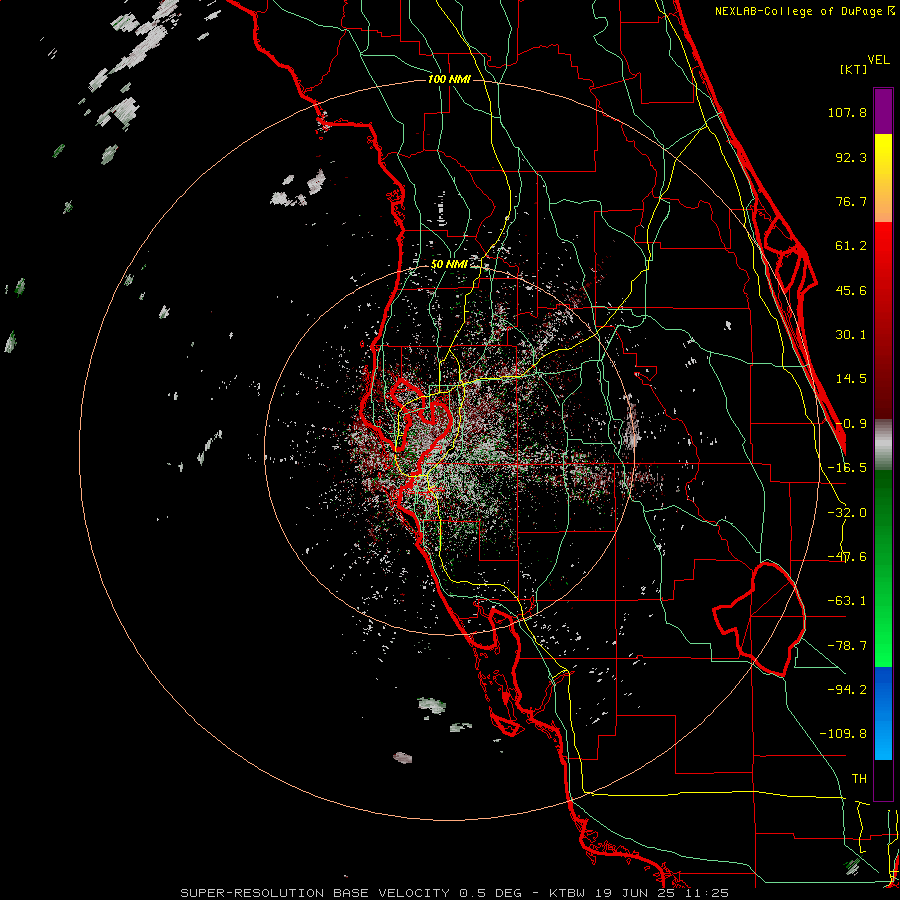Click the red segment of the color bar
Viewport: 900px width, 900px height.
pos(883,320)
